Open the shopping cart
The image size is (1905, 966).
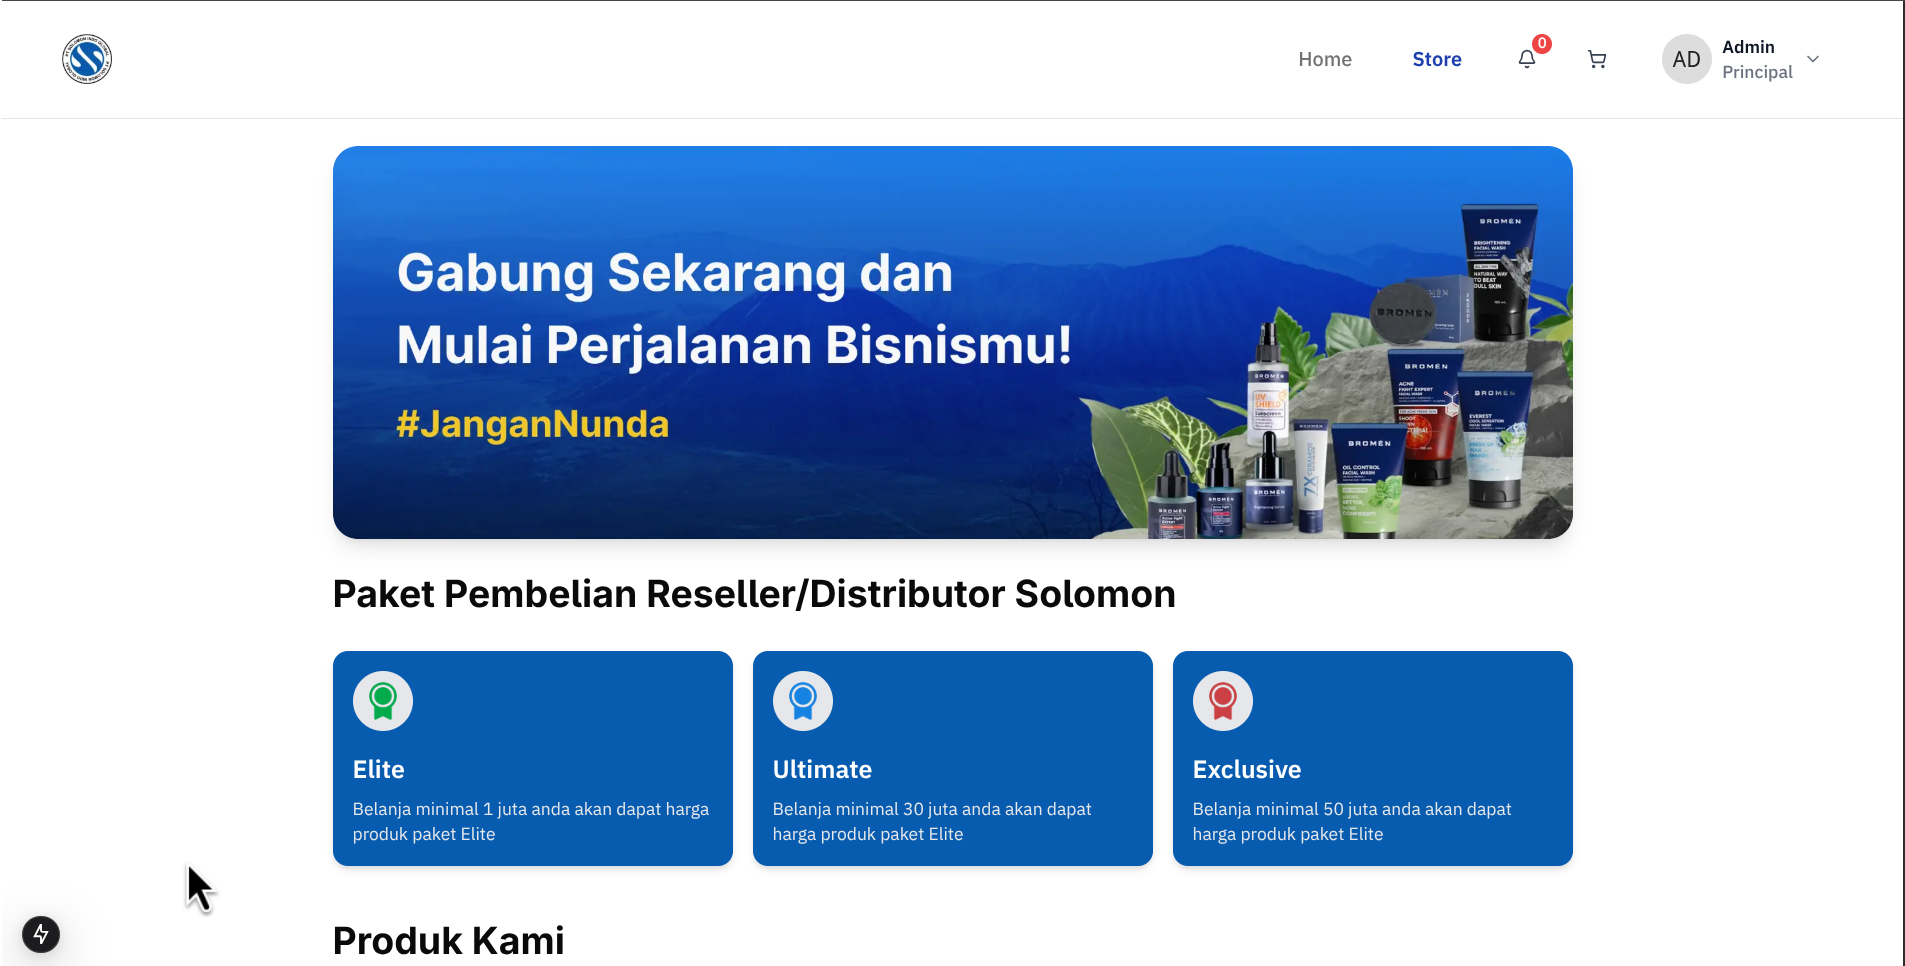(1597, 60)
